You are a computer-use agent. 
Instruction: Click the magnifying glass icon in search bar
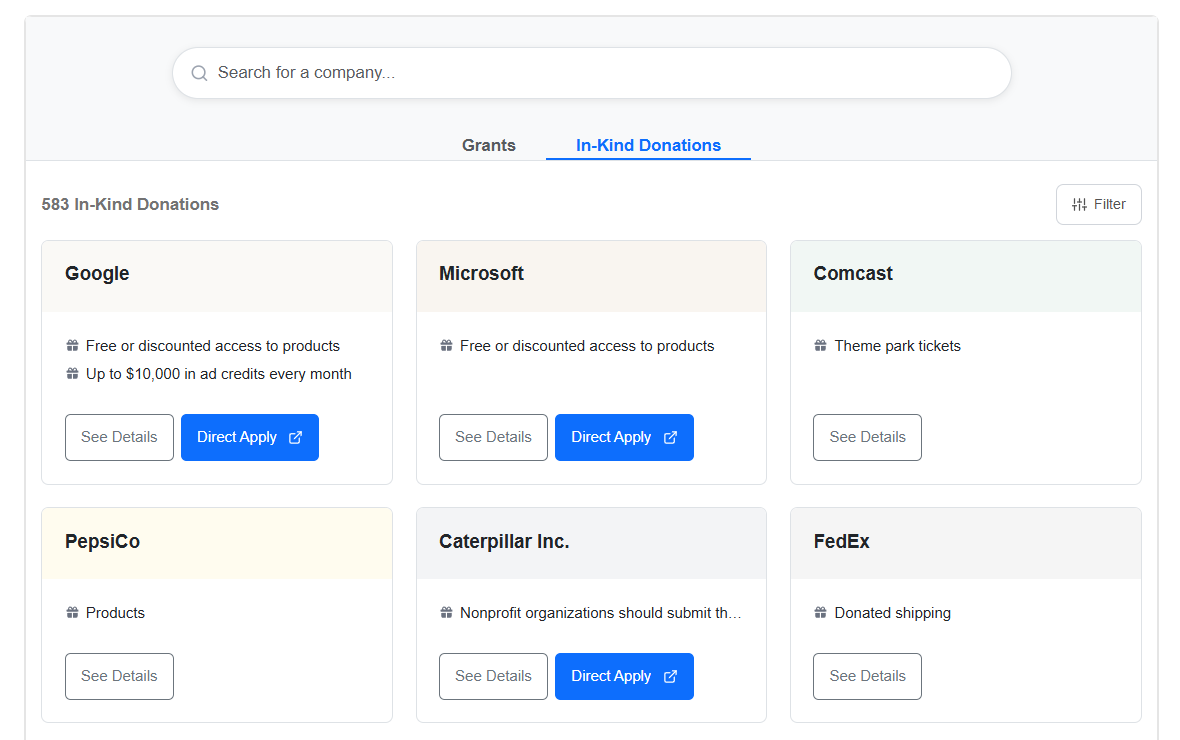click(x=198, y=72)
